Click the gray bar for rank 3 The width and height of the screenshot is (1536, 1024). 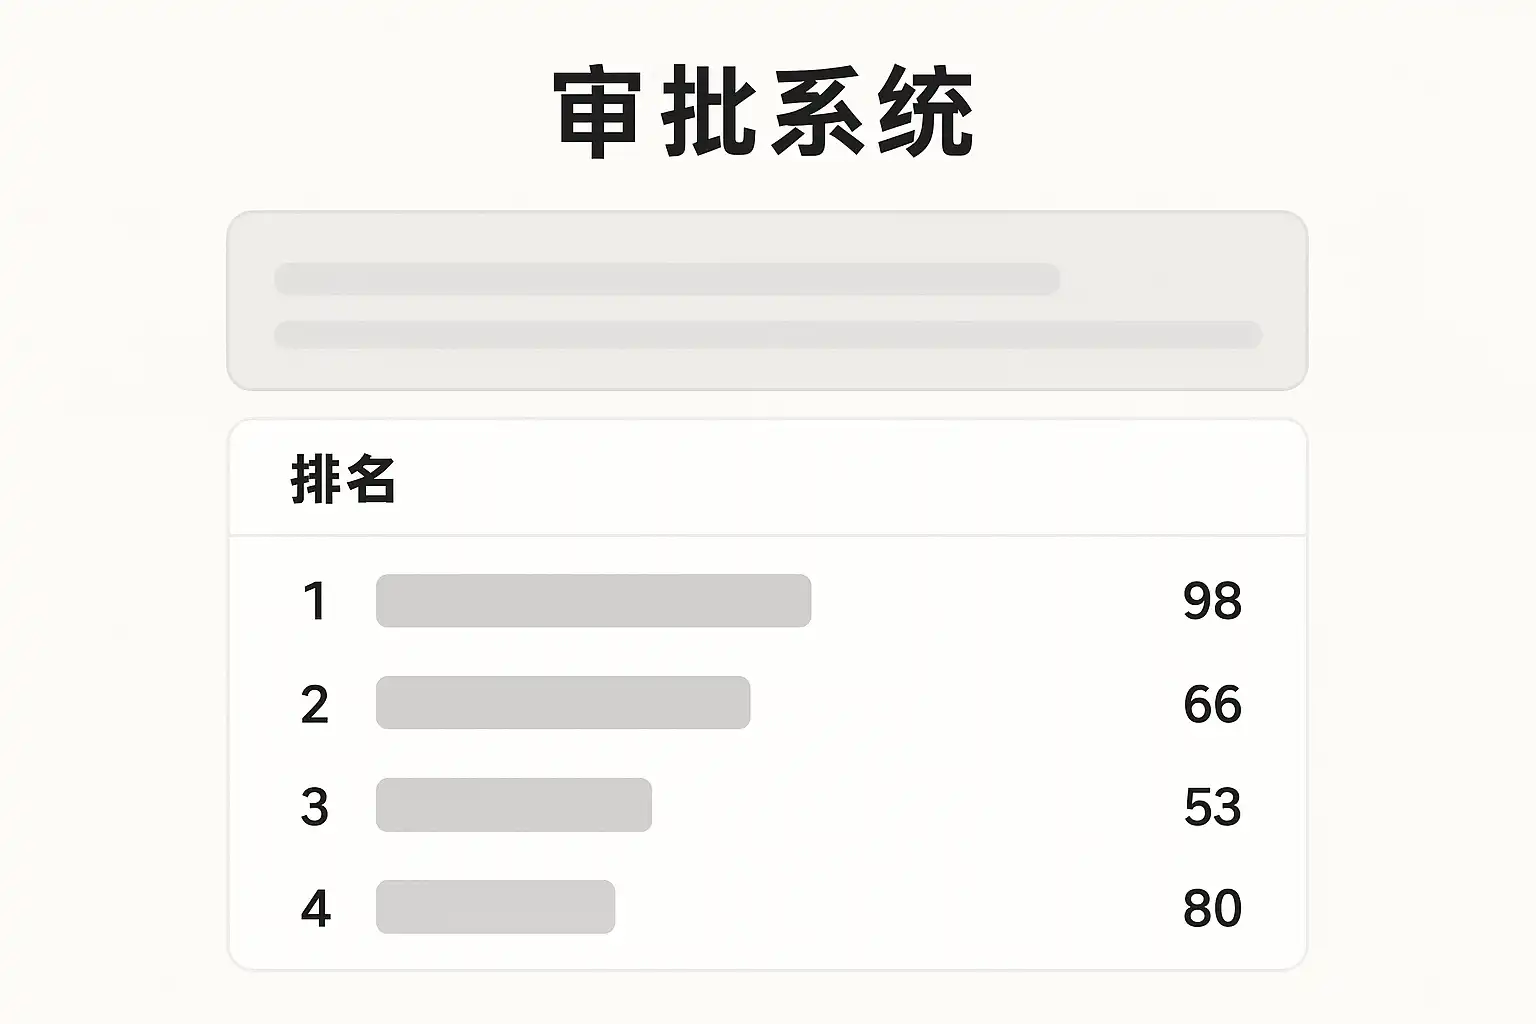click(514, 805)
